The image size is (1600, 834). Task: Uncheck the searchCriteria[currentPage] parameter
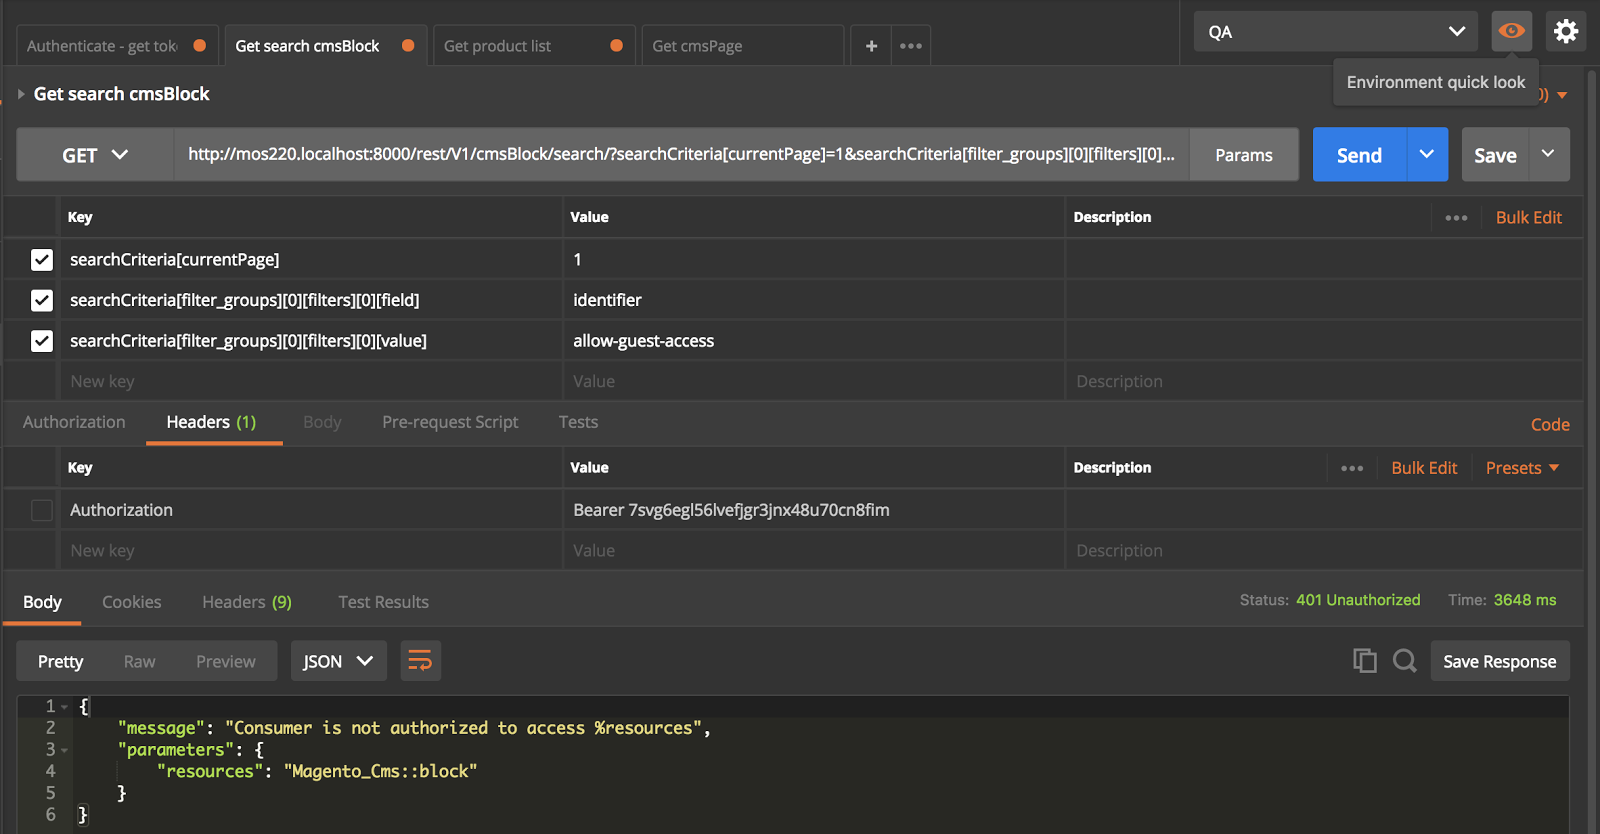41,260
